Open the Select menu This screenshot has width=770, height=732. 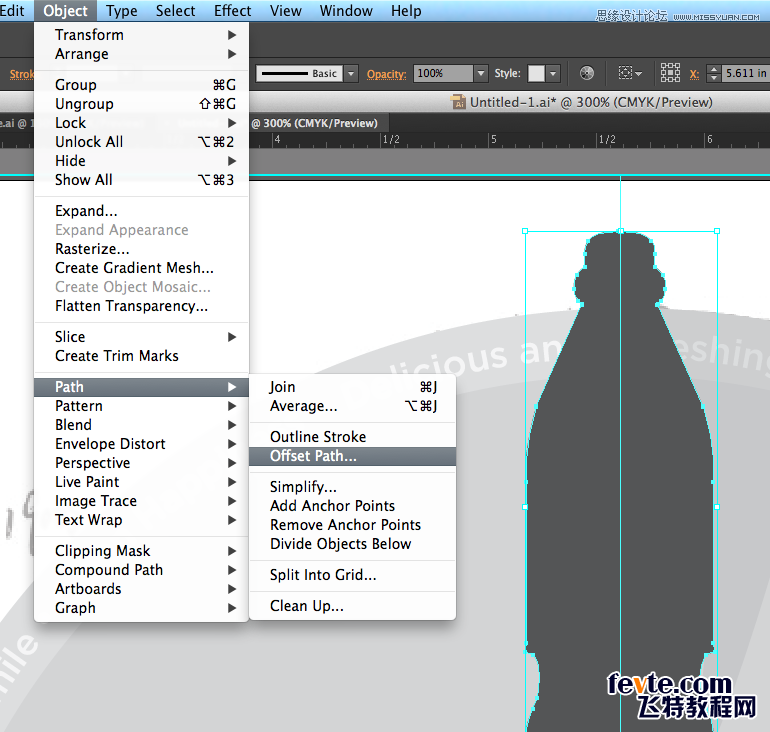click(175, 11)
